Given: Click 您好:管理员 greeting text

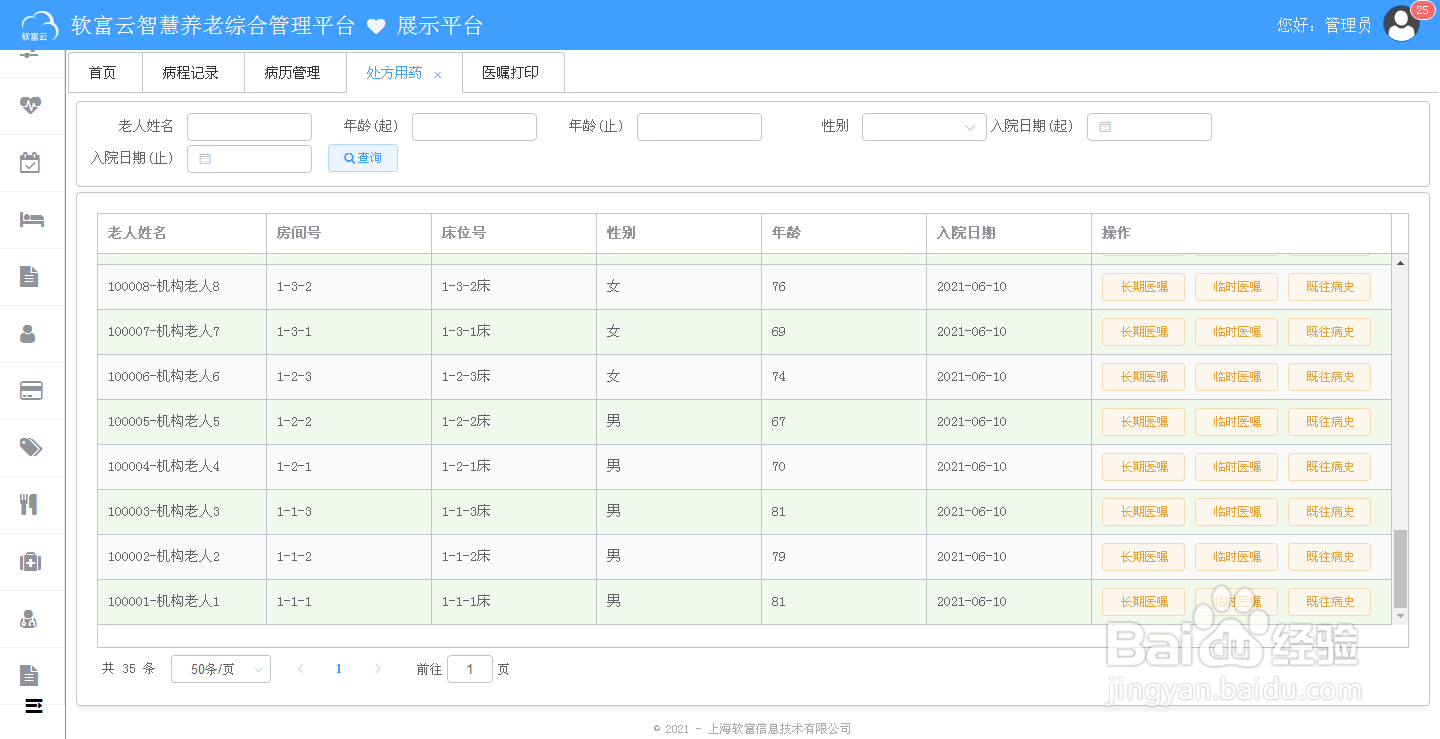Looking at the screenshot, I should tap(1324, 25).
